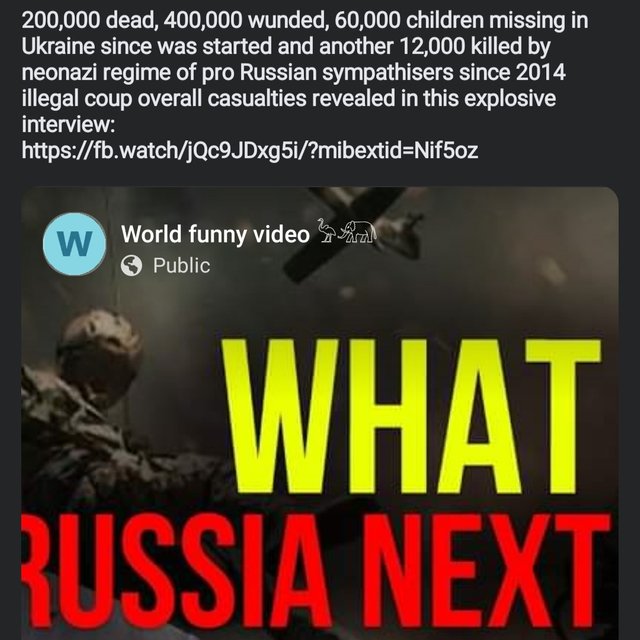Click the round W profile avatar

74,244
